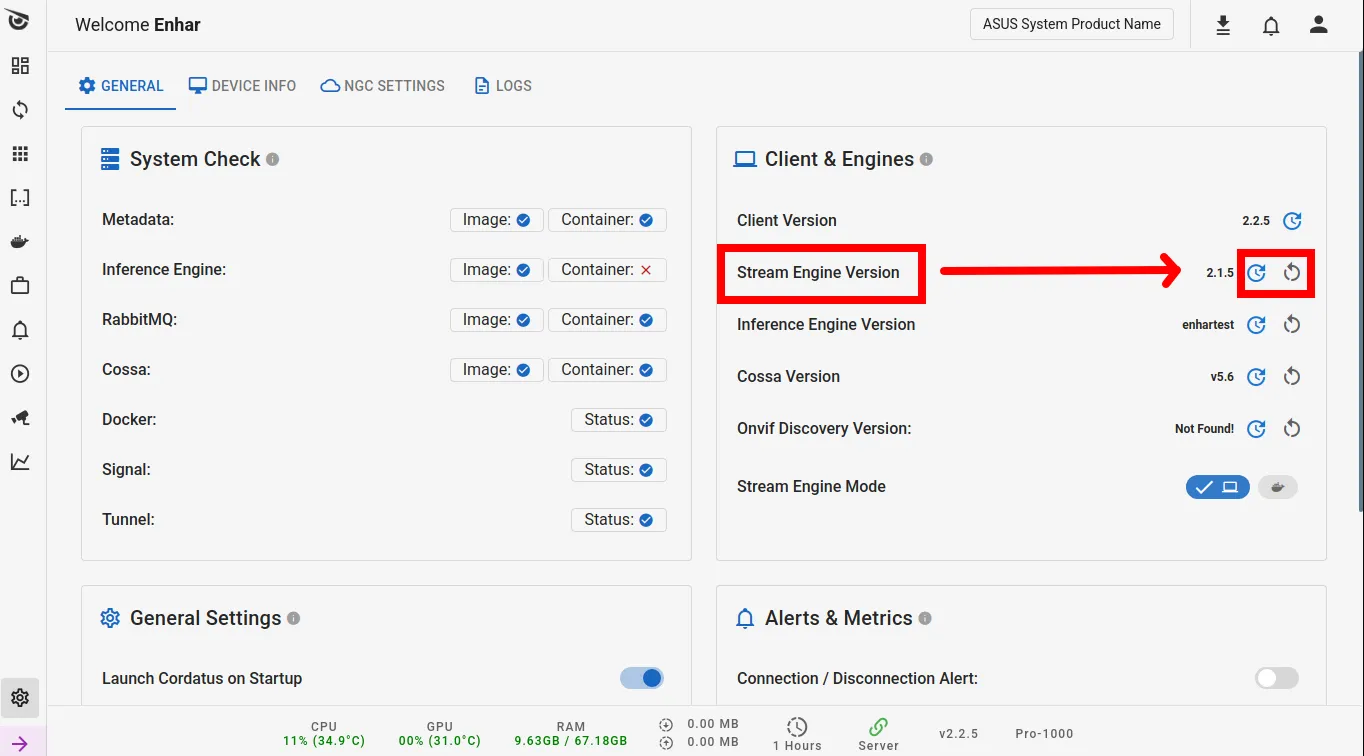Click the Inference Engine Container status chip
The height and width of the screenshot is (756, 1364).
pyautogui.click(x=607, y=270)
